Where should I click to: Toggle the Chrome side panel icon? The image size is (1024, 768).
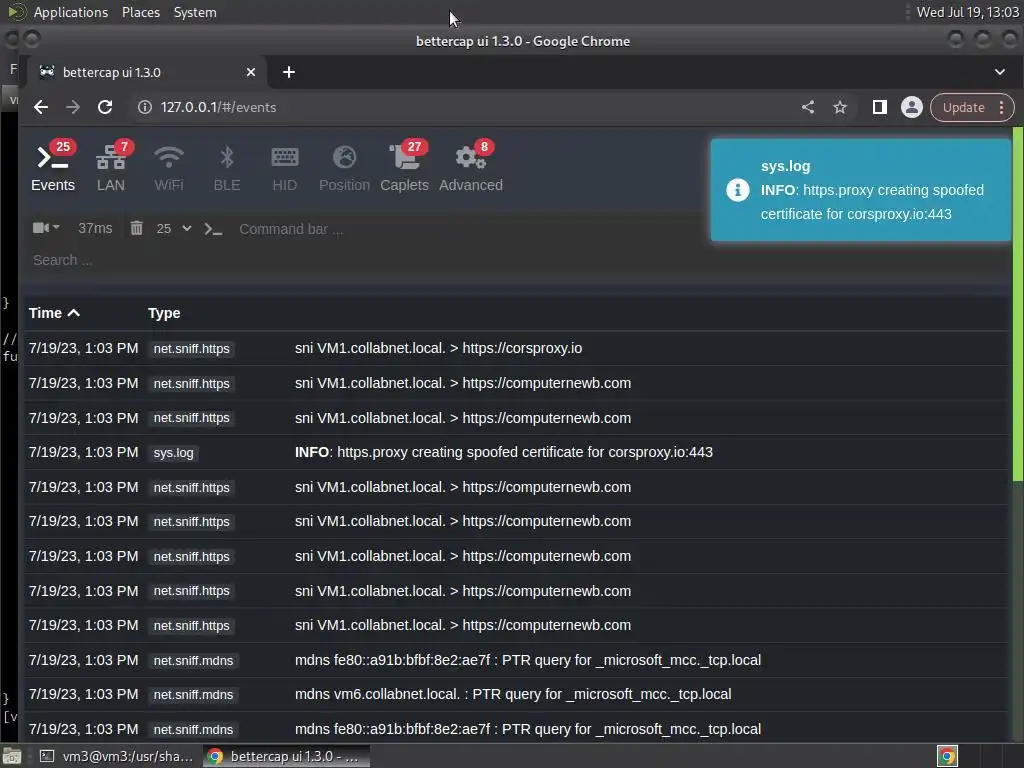tap(880, 107)
